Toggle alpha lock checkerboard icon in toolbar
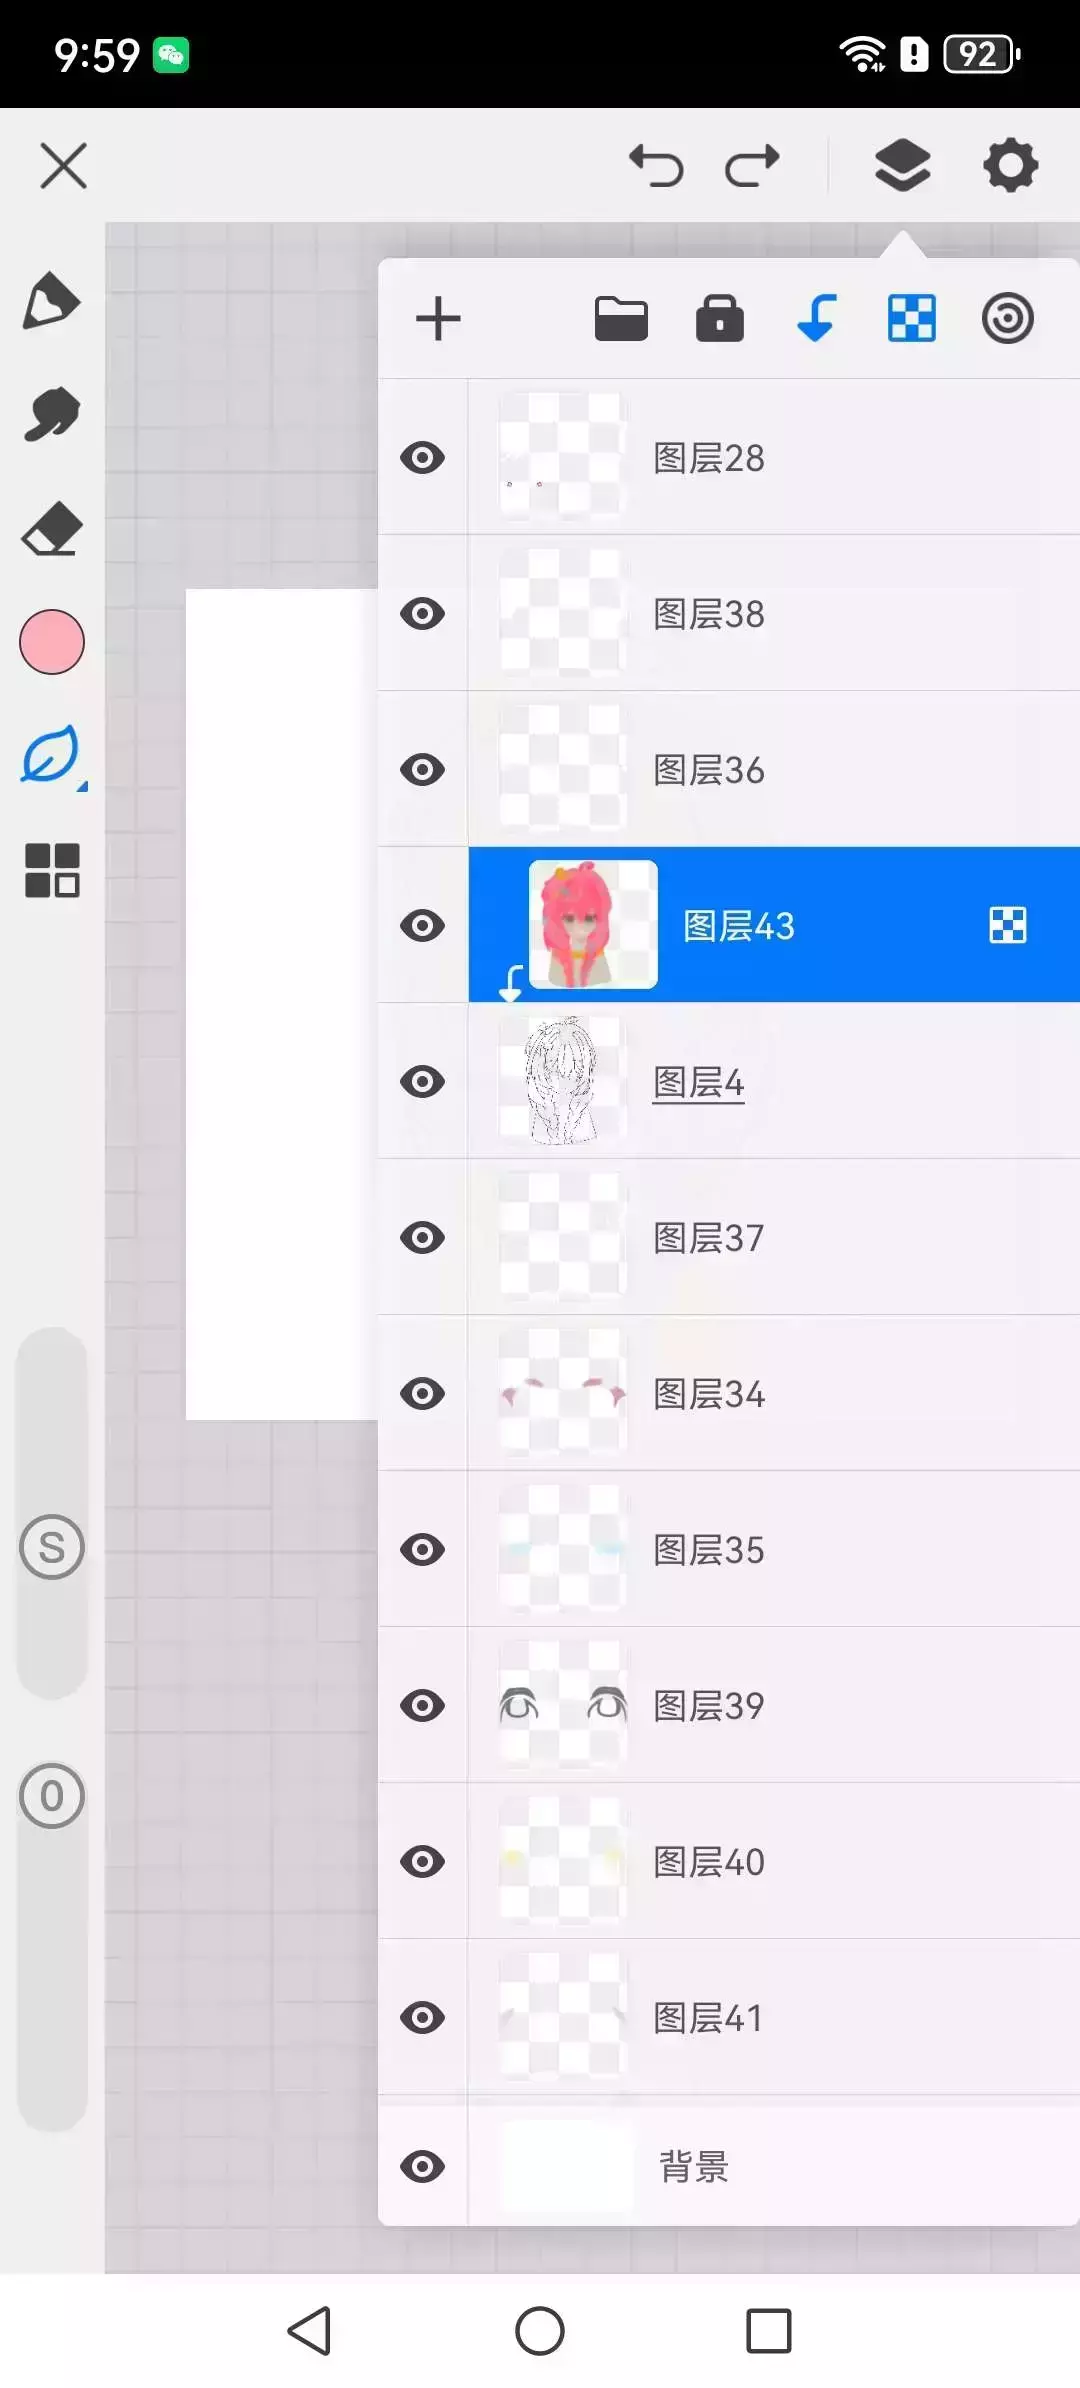Image resolution: width=1080 pixels, height=2388 pixels. pyautogui.click(x=912, y=319)
